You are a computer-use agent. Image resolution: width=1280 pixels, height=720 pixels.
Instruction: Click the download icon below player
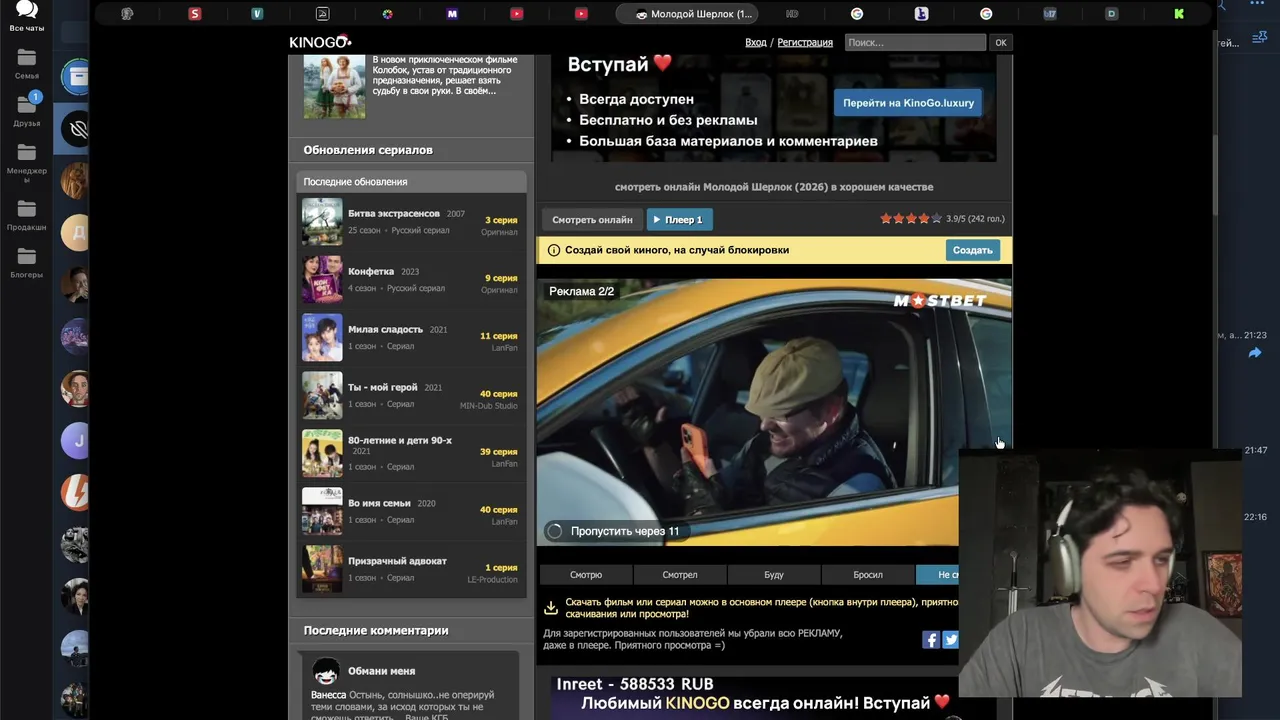click(551, 608)
